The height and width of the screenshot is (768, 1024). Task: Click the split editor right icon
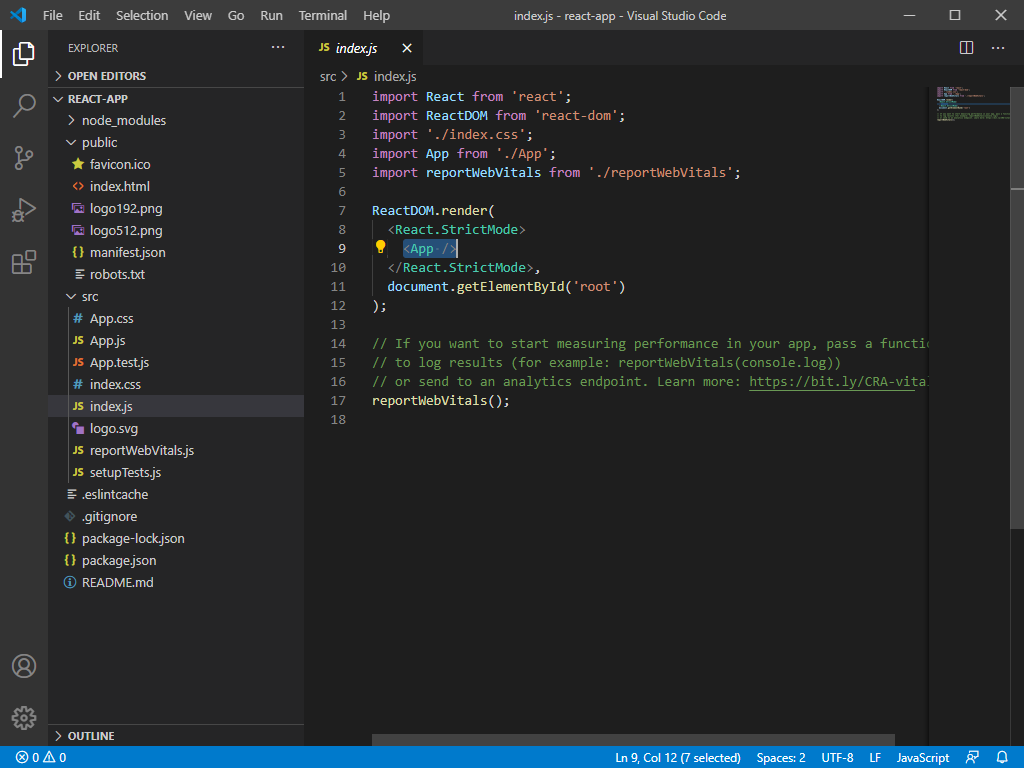coord(967,48)
